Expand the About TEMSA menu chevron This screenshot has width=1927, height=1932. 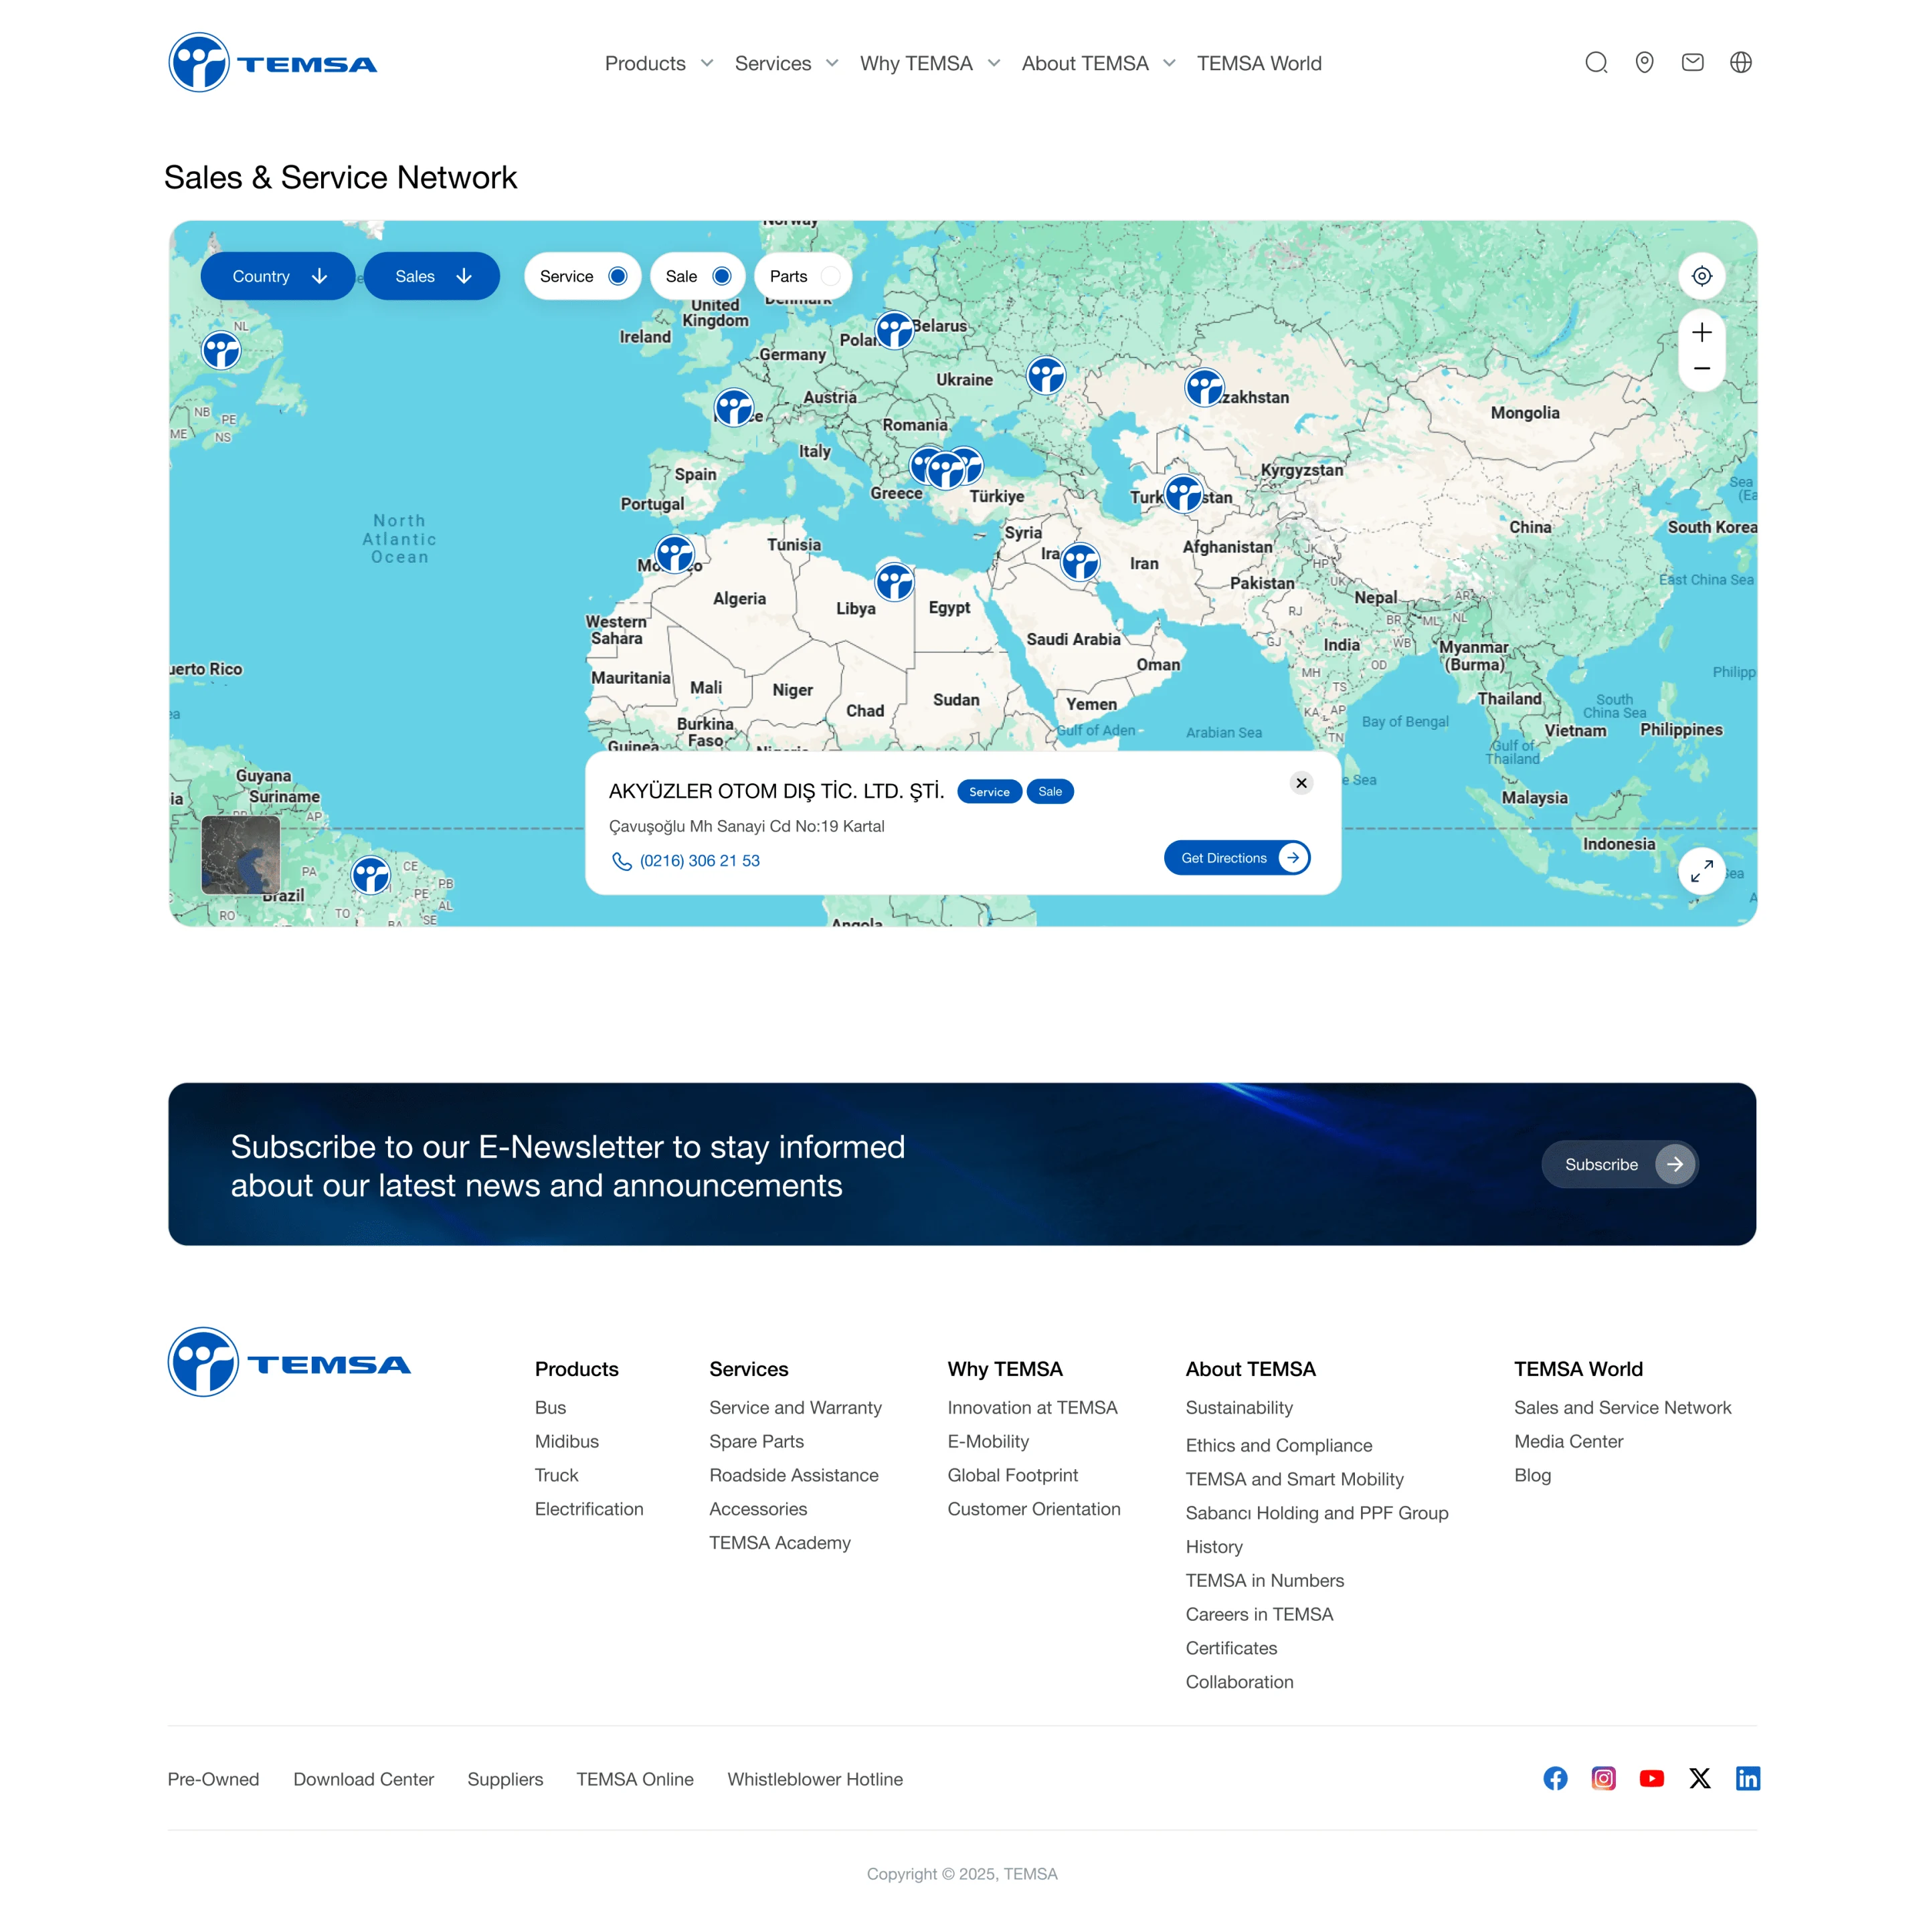pyautogui.click(x=1169, y=63)
